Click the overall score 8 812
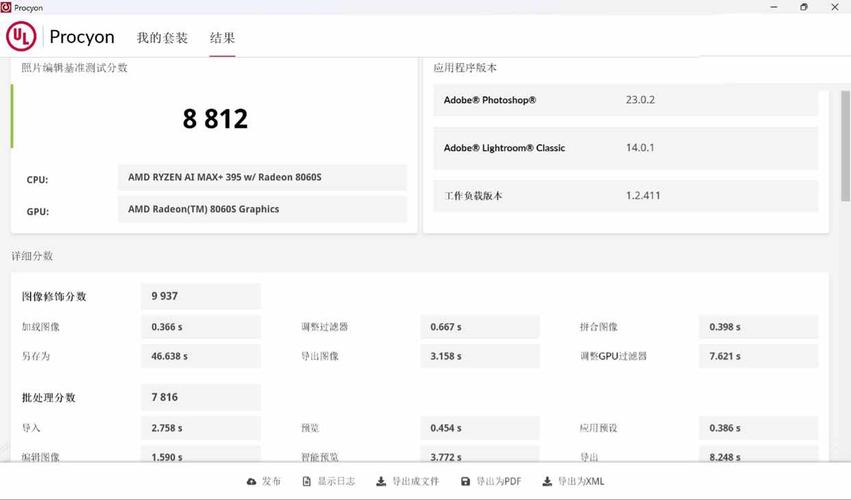 click(215, 118)
